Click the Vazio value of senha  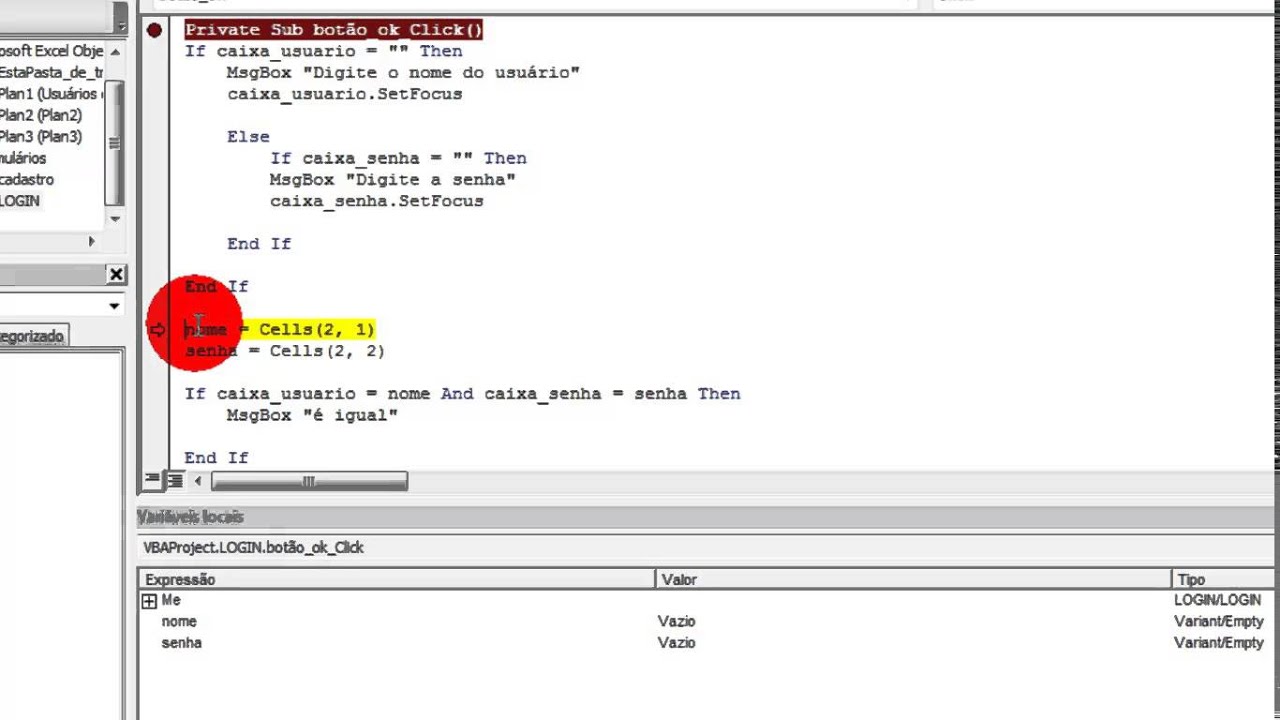[x=676, y=643]
